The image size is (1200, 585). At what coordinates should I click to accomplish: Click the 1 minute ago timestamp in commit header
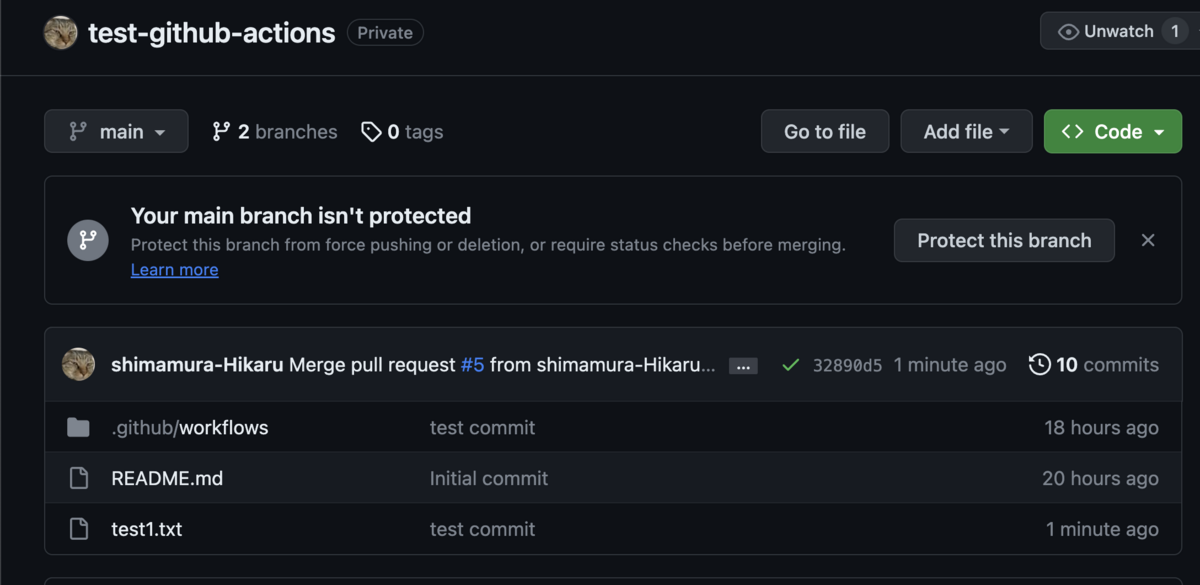click(x=950, y=365)
